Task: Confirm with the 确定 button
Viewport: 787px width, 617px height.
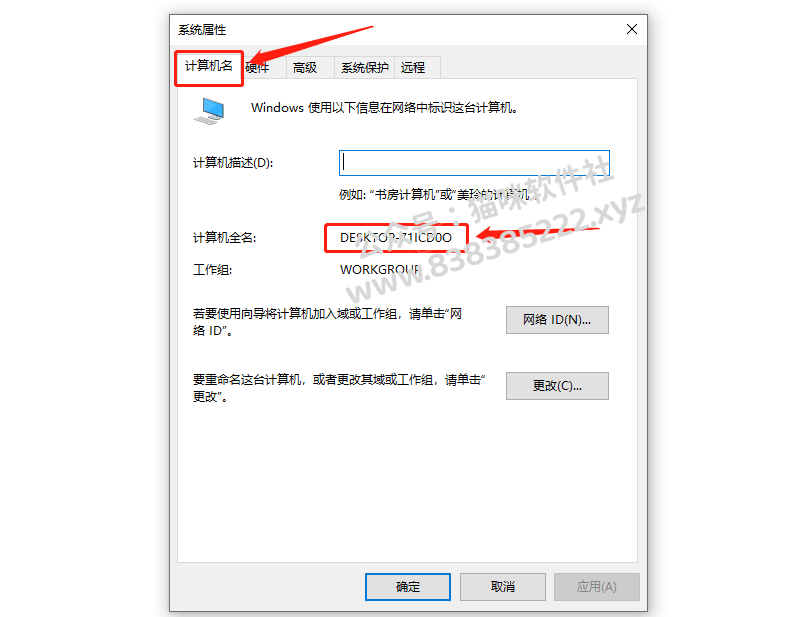Action: [408, 586]
